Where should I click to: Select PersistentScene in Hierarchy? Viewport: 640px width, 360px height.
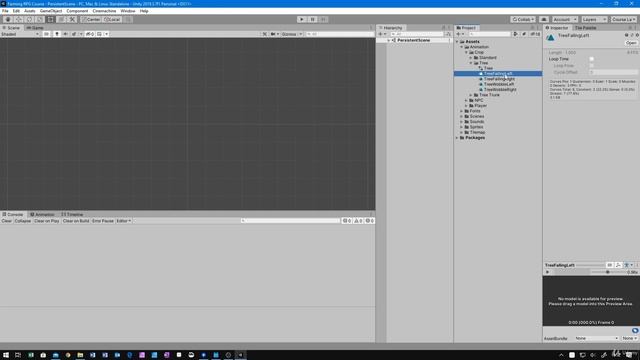pyautogui.click(x=413, y=40)
